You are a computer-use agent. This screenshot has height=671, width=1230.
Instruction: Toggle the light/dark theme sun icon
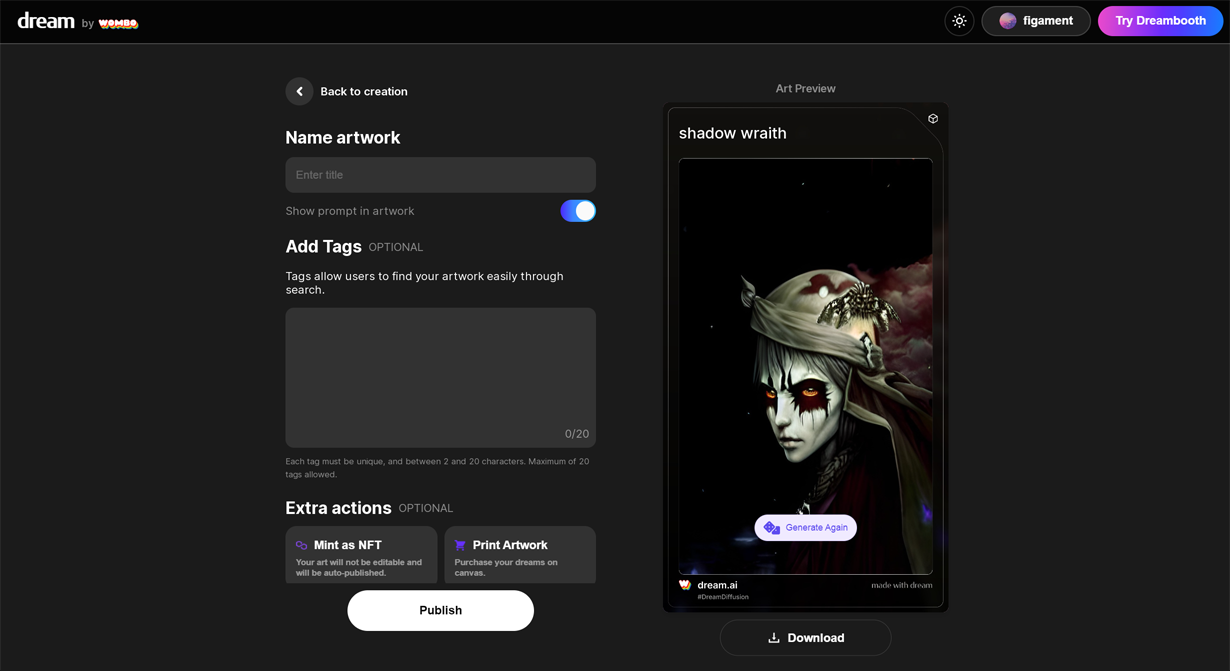[959, 21]
